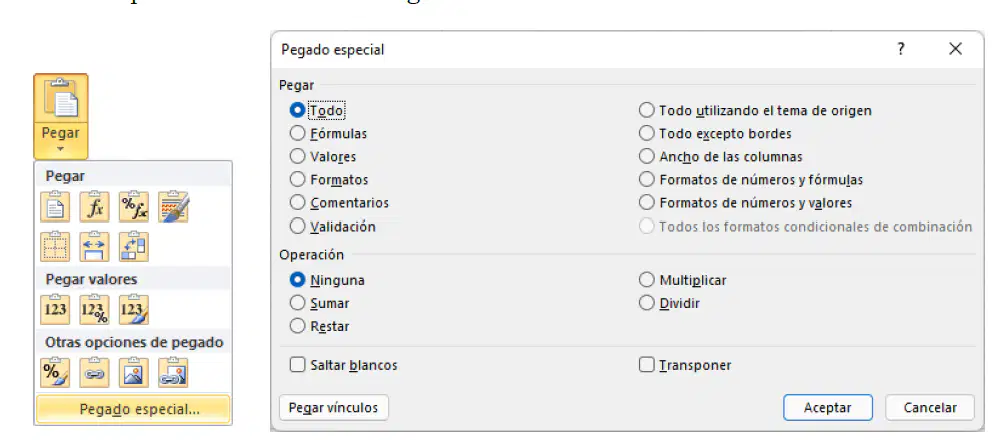Choose the Ancho de las columnas option
994x440 pixels.
point(721,157)
